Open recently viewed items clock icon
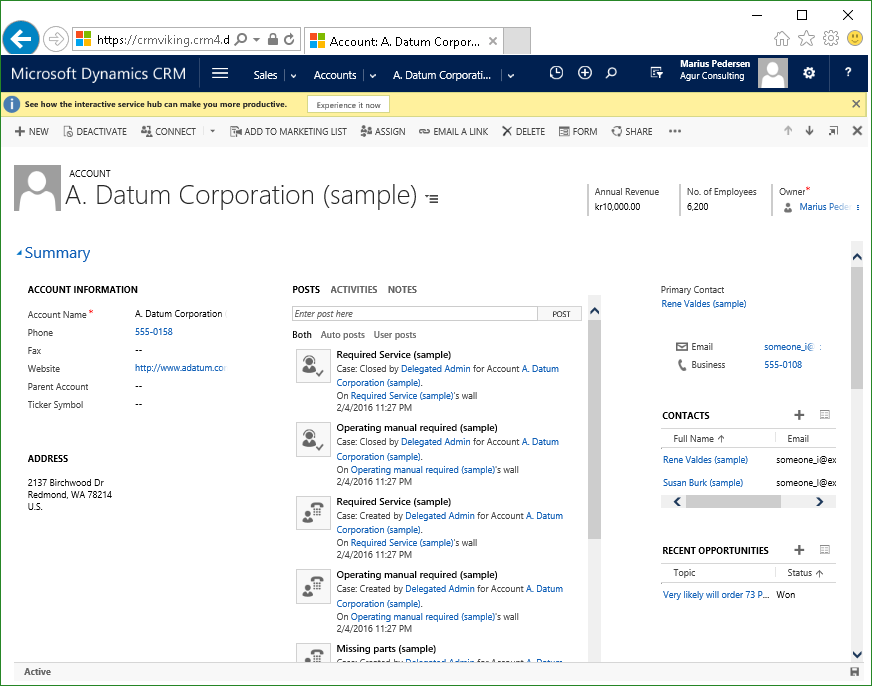Screen dimensions: 872x686 pyautogui.click(x=556, y=73)
